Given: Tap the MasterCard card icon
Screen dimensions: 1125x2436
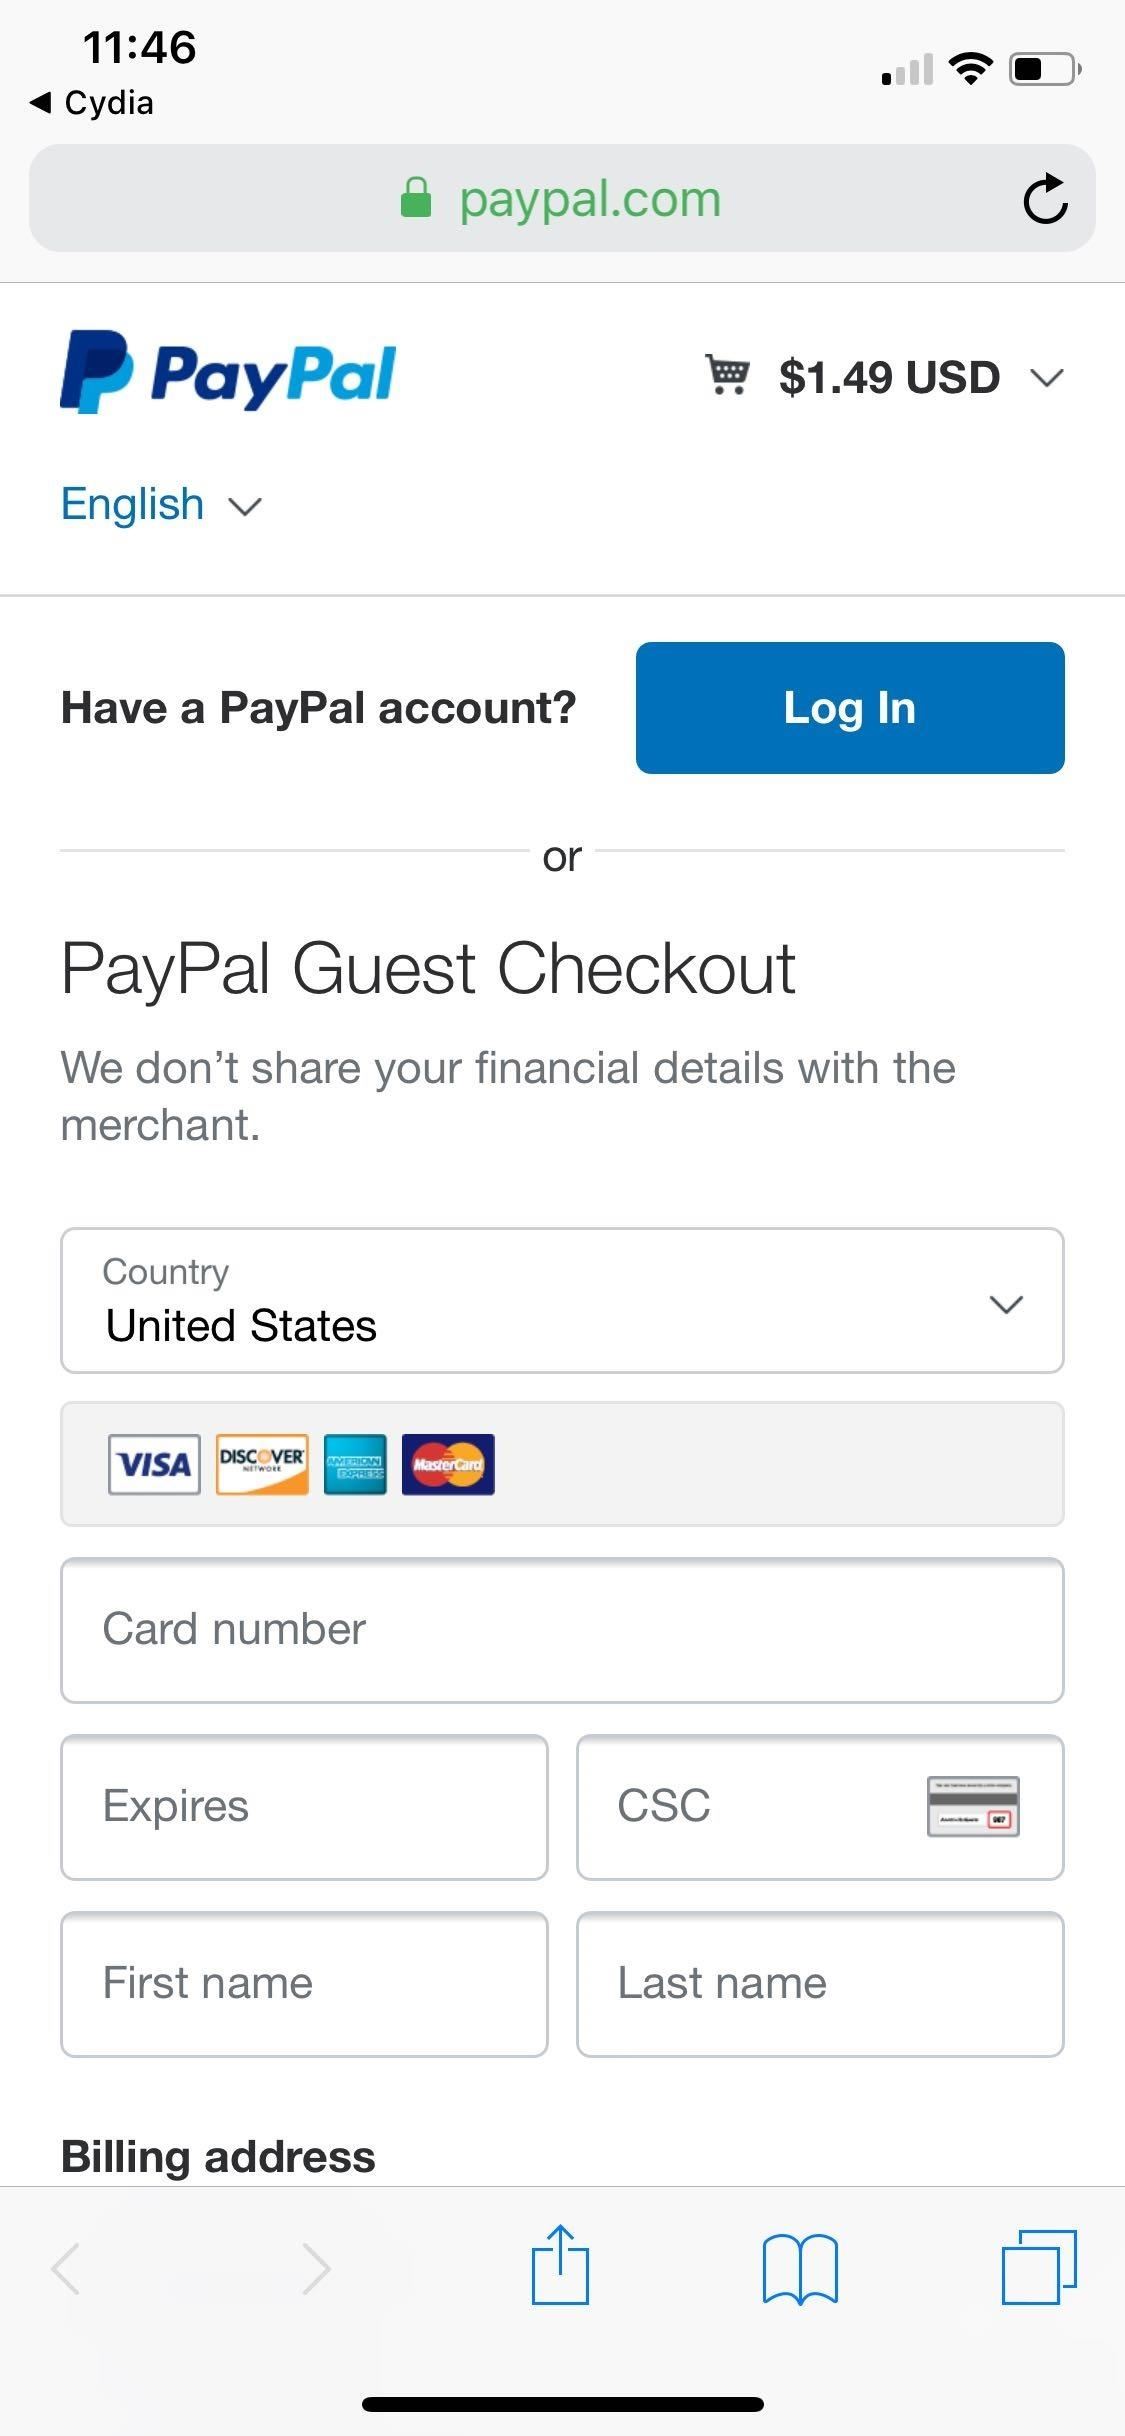Looking at the screenshot, I should 448,1465.
